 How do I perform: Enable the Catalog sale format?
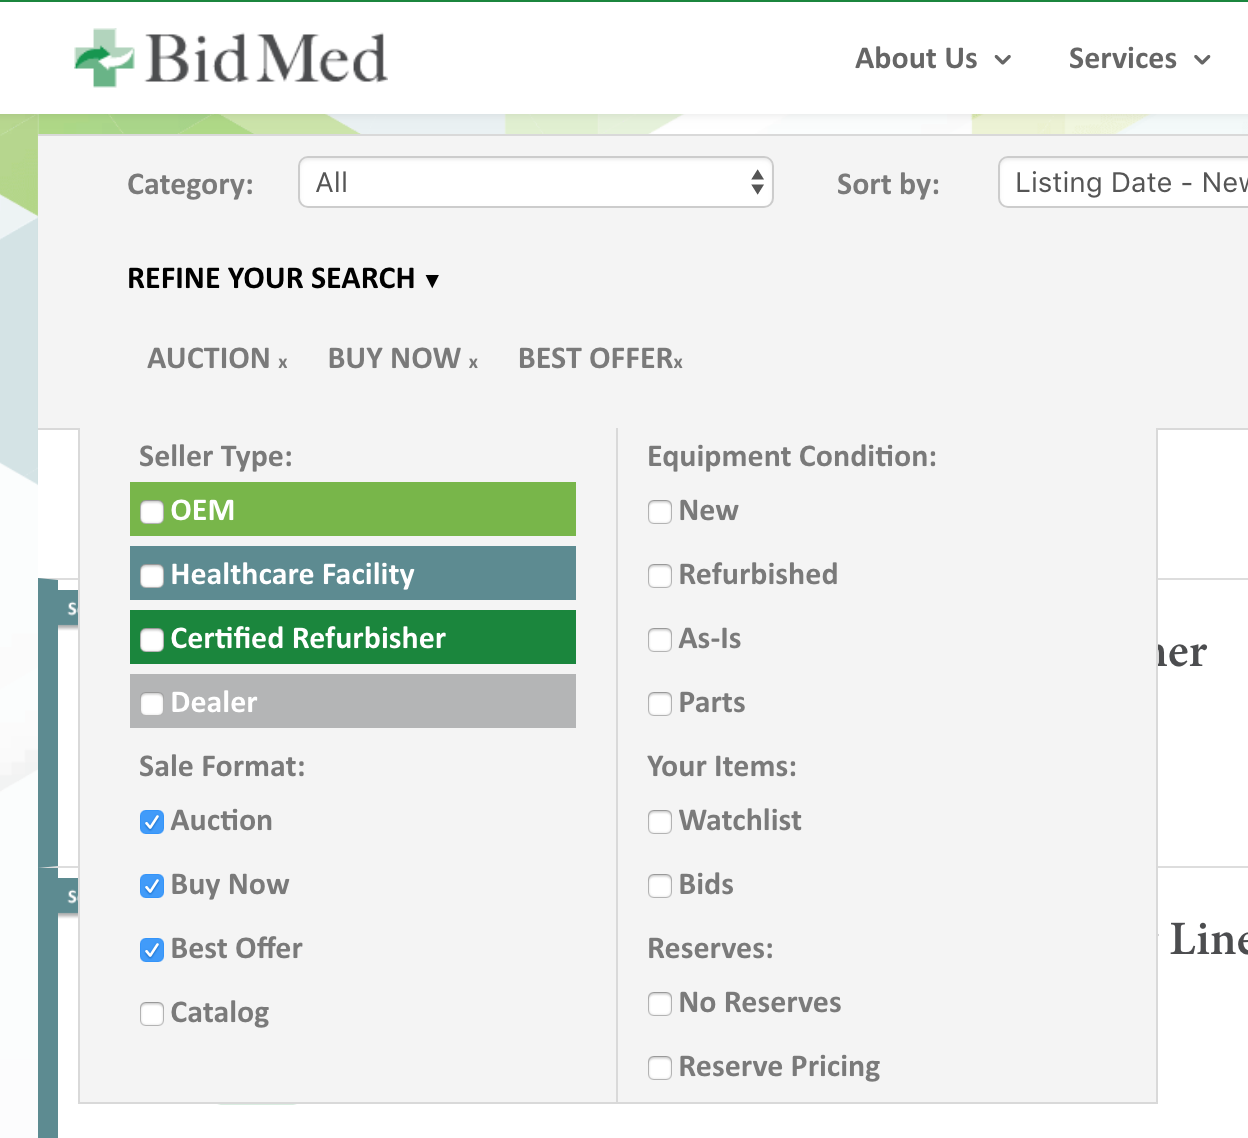point(152,1014)
